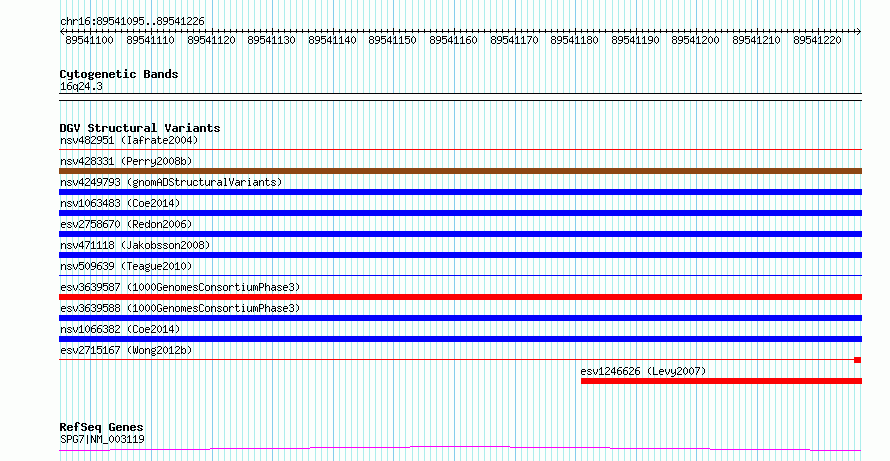
Task: Click ruler position 89541210
Action: coord(756,40)
